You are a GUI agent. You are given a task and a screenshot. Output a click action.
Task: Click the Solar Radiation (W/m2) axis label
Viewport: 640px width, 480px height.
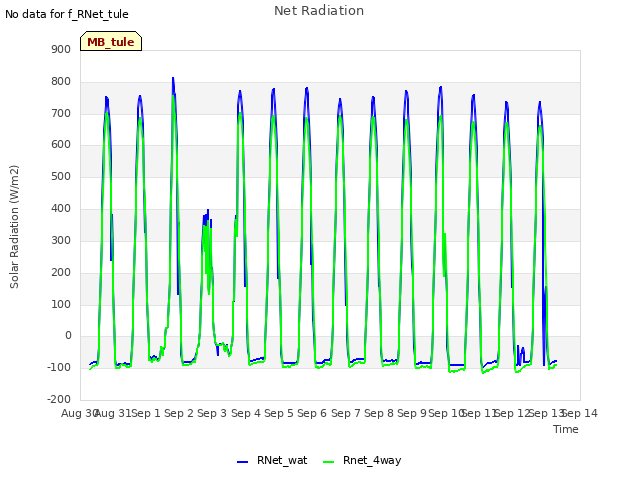[x=14, y=227]
